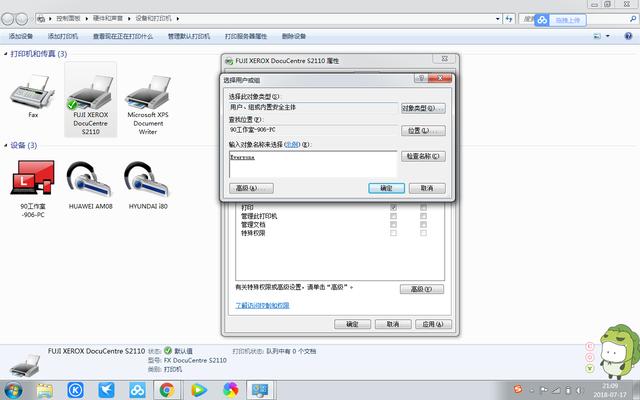Show hidden tray icons arrow

pos(531,391)
